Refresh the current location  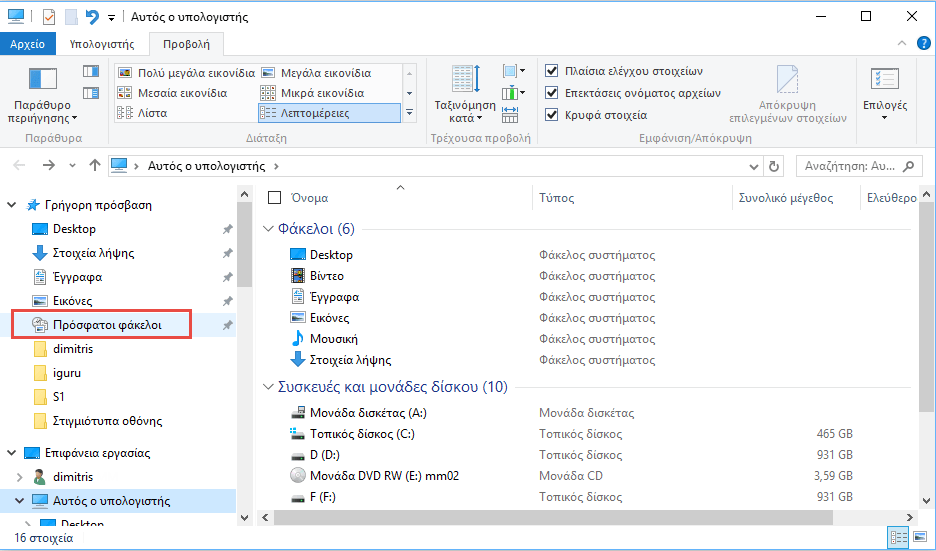pos(774,167)
